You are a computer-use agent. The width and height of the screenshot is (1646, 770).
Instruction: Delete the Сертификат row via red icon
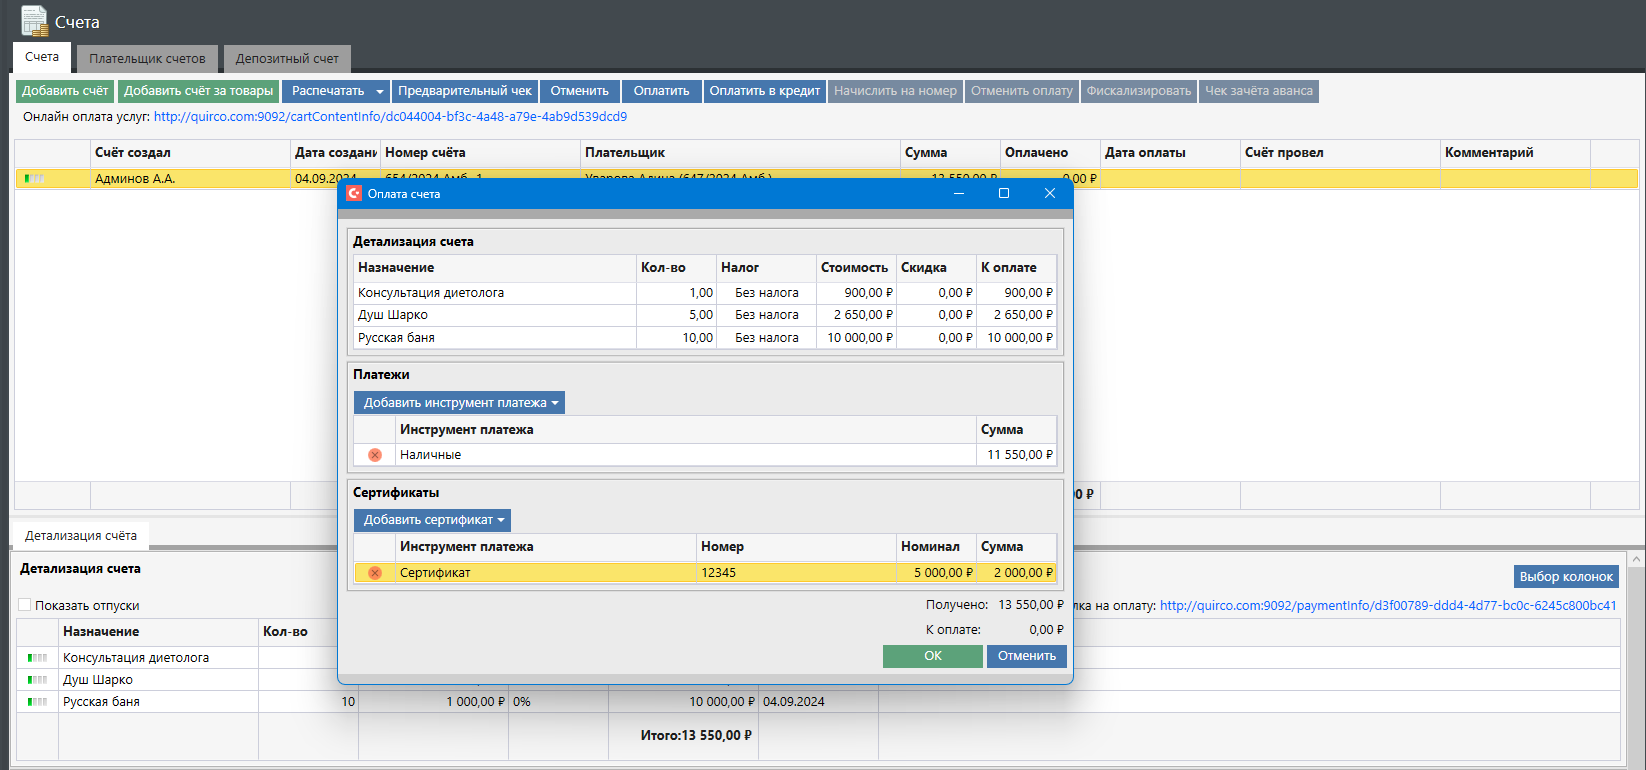(x=375, y=573)
